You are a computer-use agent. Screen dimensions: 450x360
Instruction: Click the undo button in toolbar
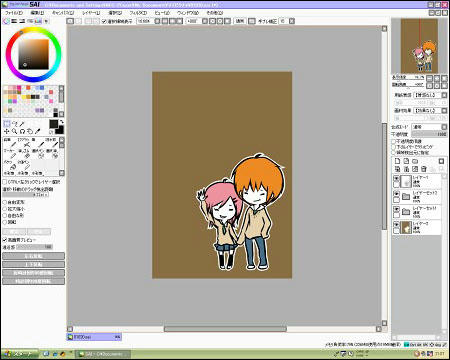point(70,21)
